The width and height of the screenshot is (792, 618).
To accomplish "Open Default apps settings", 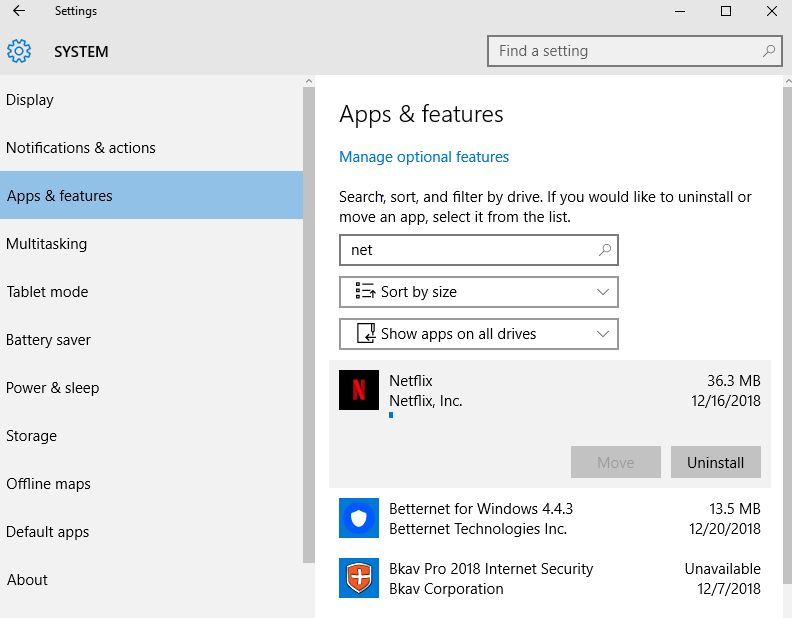I will 152,531.
